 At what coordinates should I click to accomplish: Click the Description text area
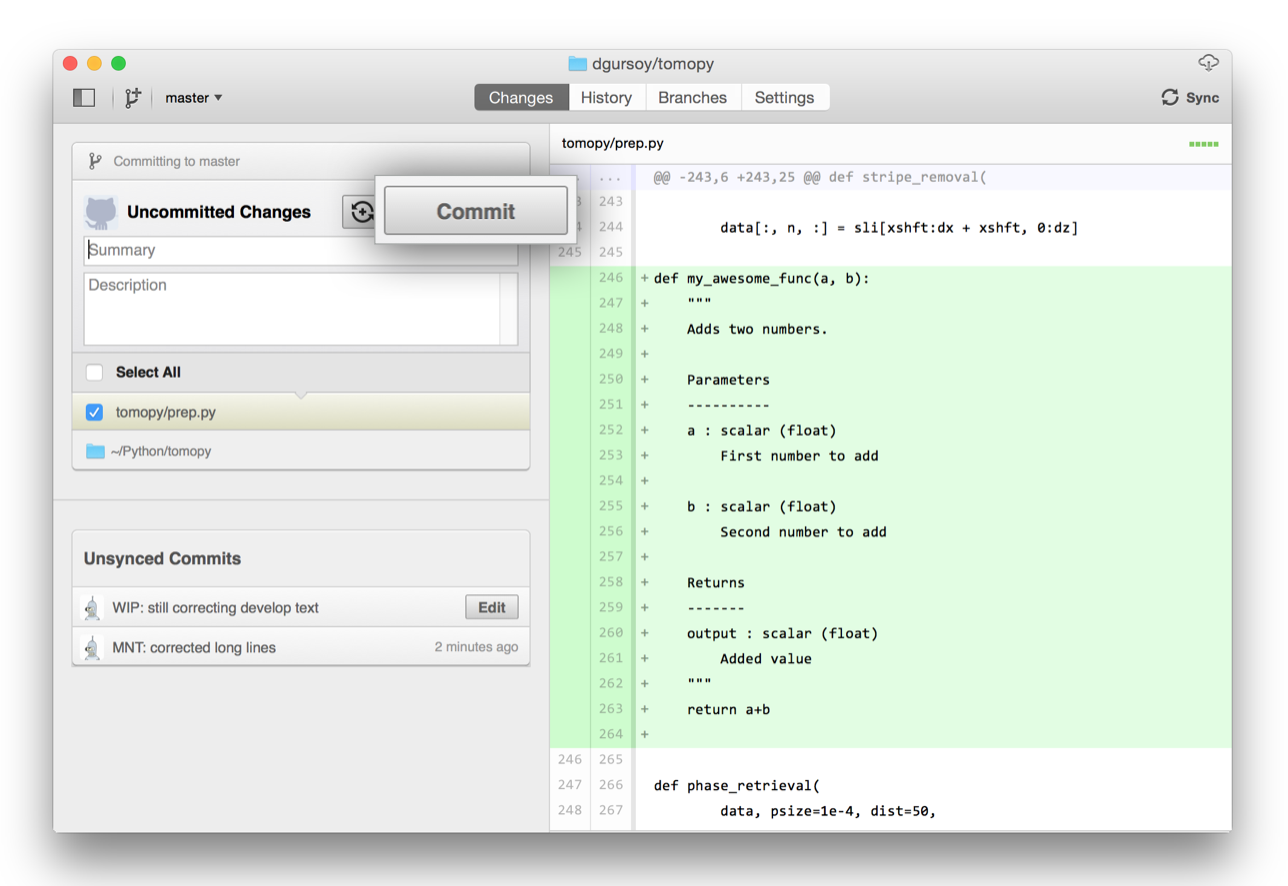coord(290,308)
